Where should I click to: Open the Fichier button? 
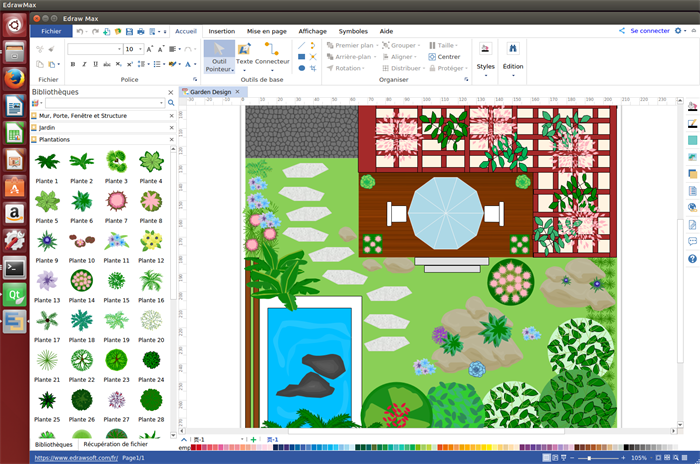51,31
